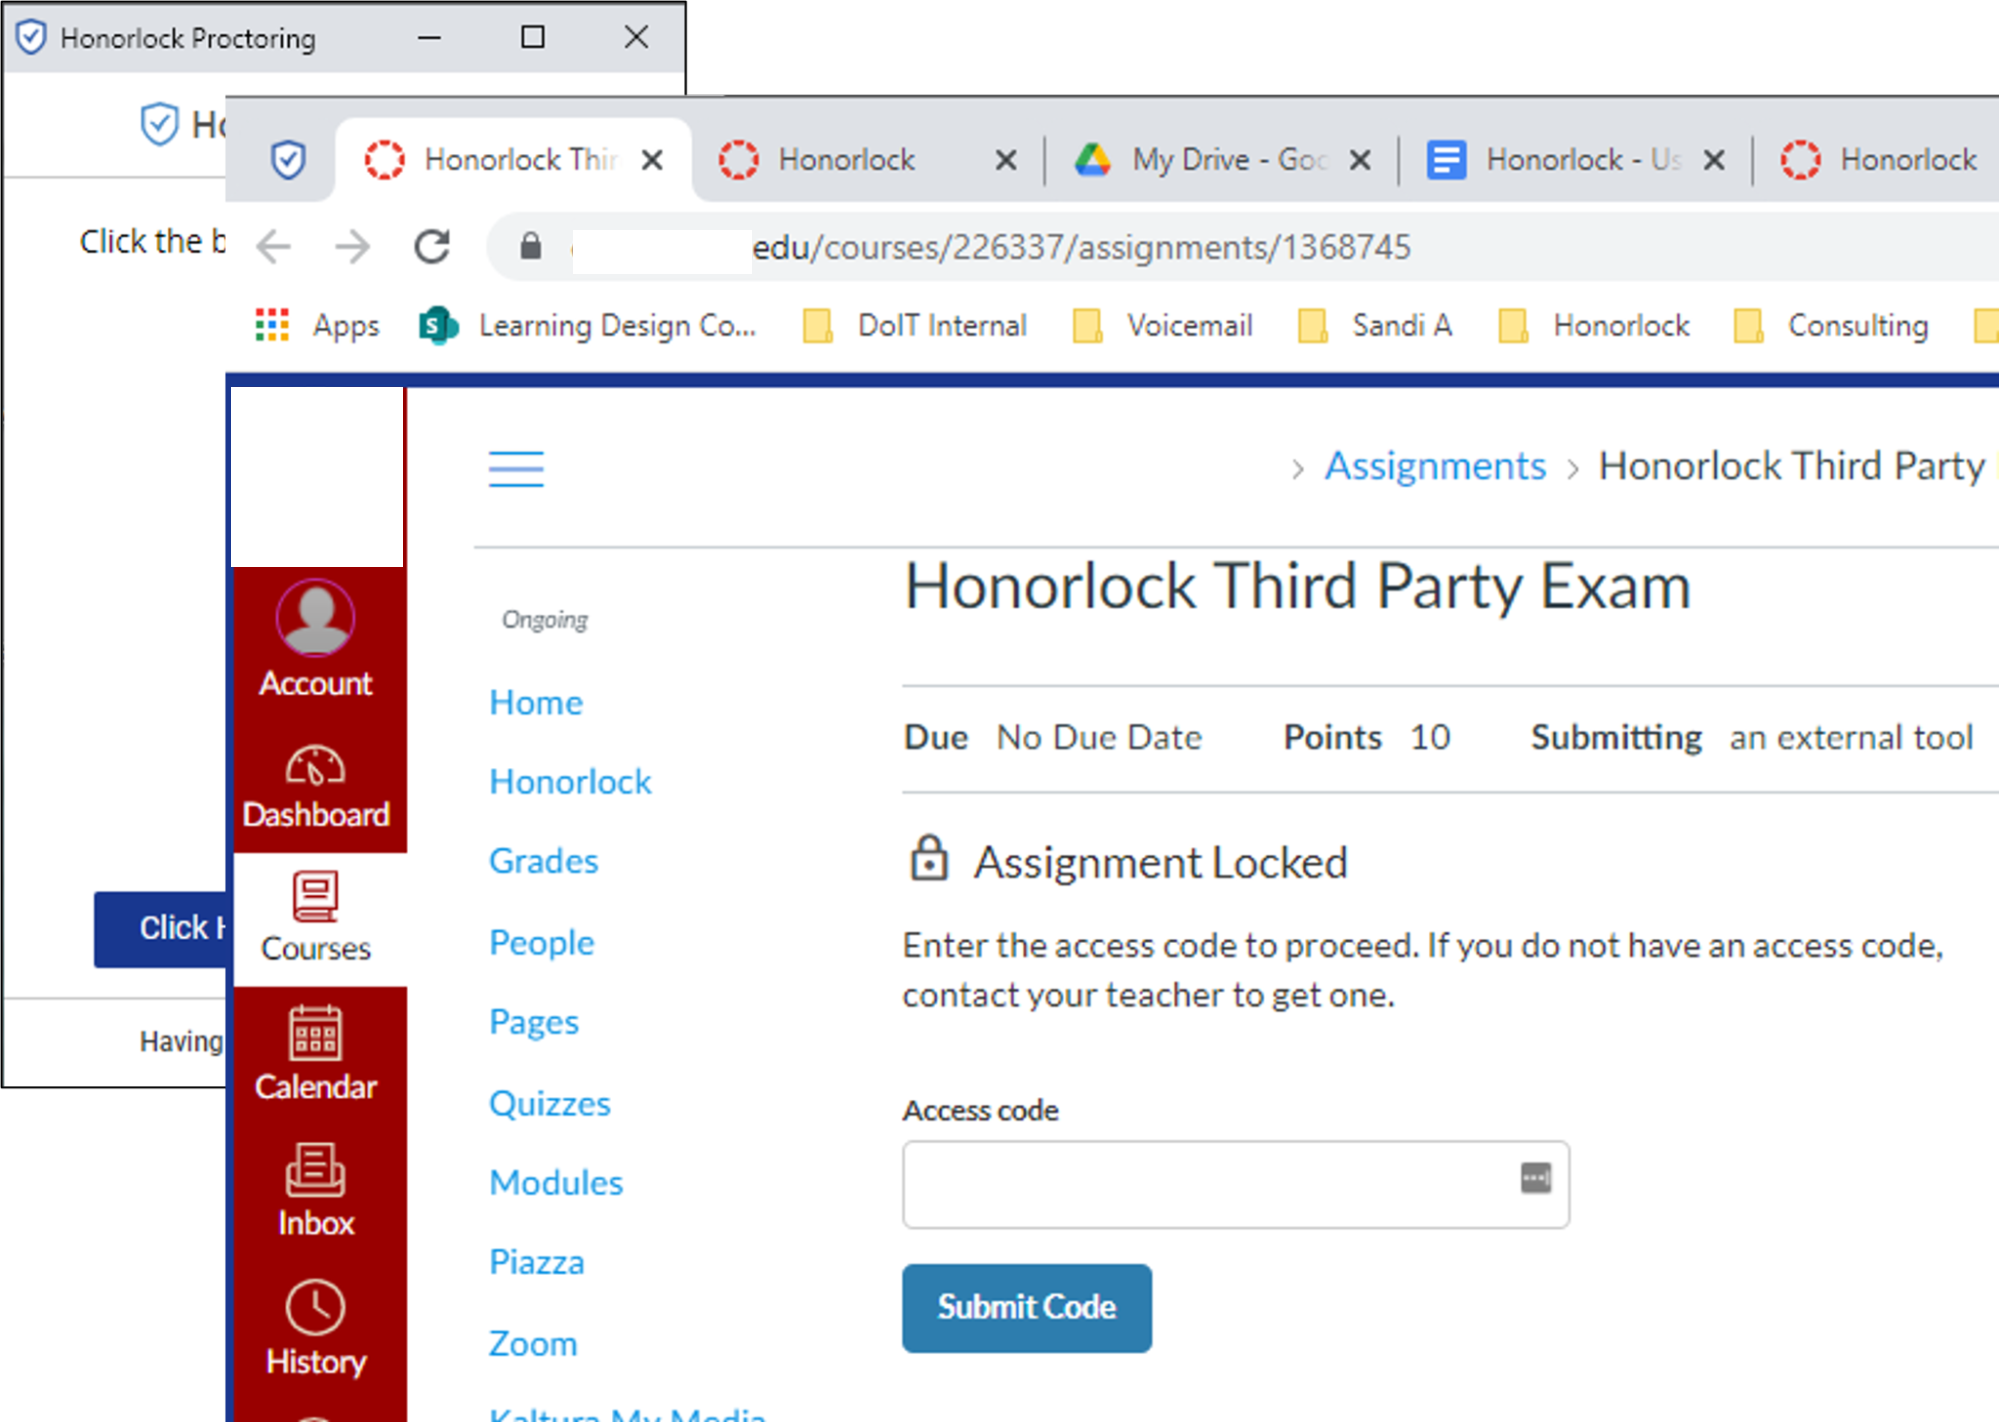Open Zoom in course navigation
1999x1423 pixels.
[533, 1343]
